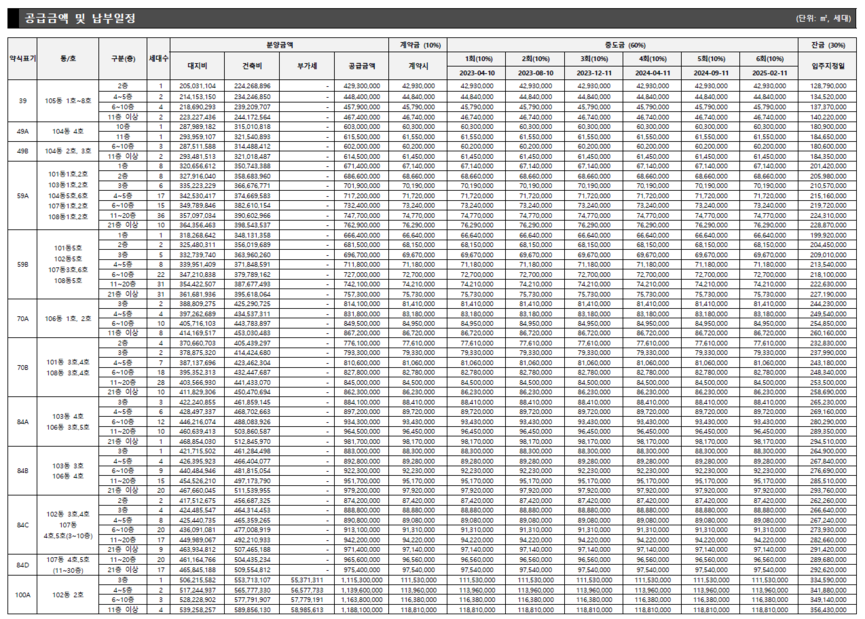Click the 공급금액 value '1,188,100,000'
This screenshot has height=619, width=865.
click(361, 610)
